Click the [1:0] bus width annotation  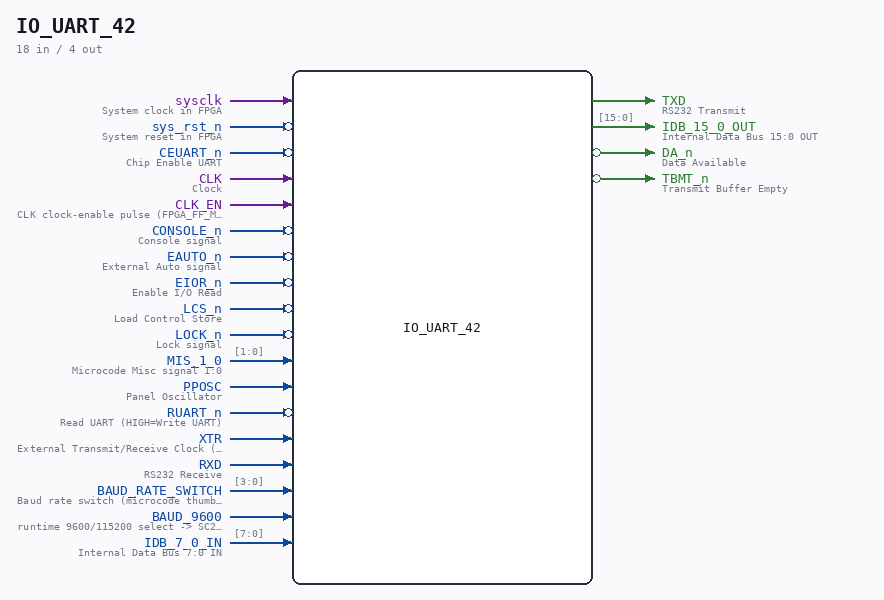tap(249, 351)
